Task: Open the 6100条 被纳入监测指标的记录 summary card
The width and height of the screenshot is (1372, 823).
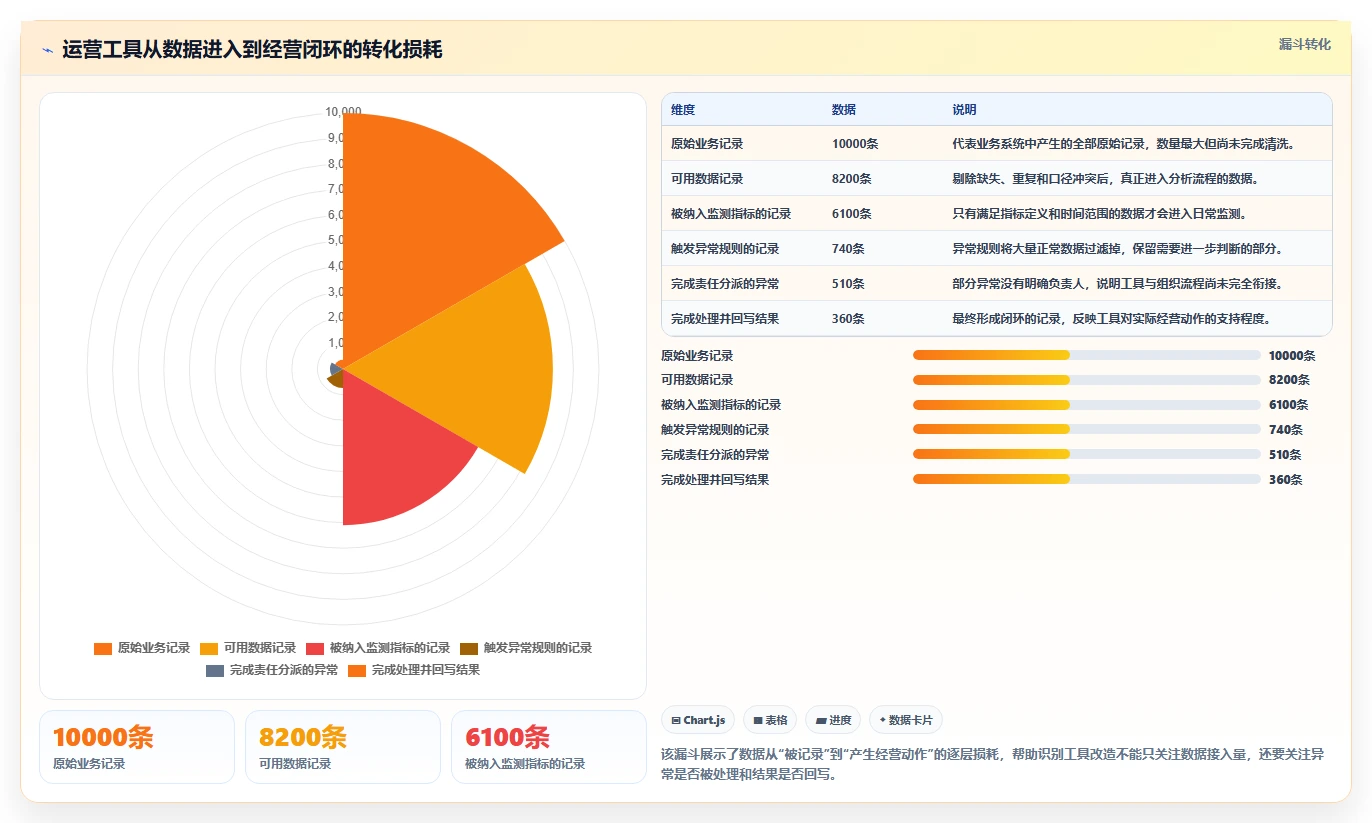Action: click(549, 747)
